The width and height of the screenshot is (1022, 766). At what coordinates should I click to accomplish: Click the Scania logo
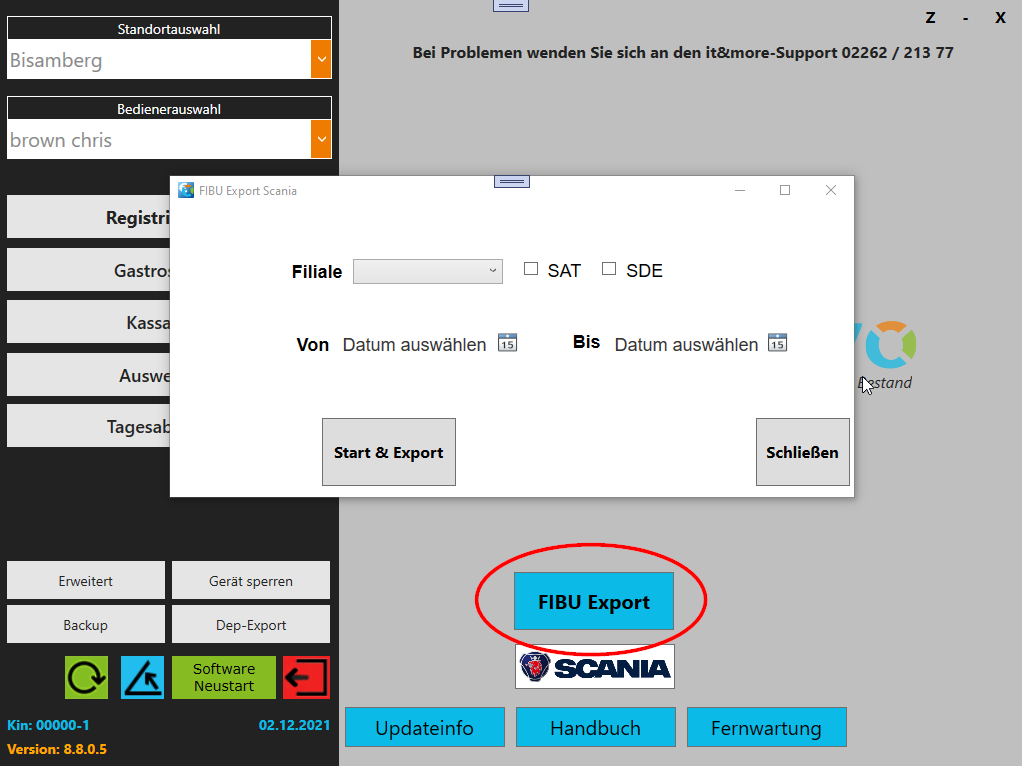tap(594, 667)
